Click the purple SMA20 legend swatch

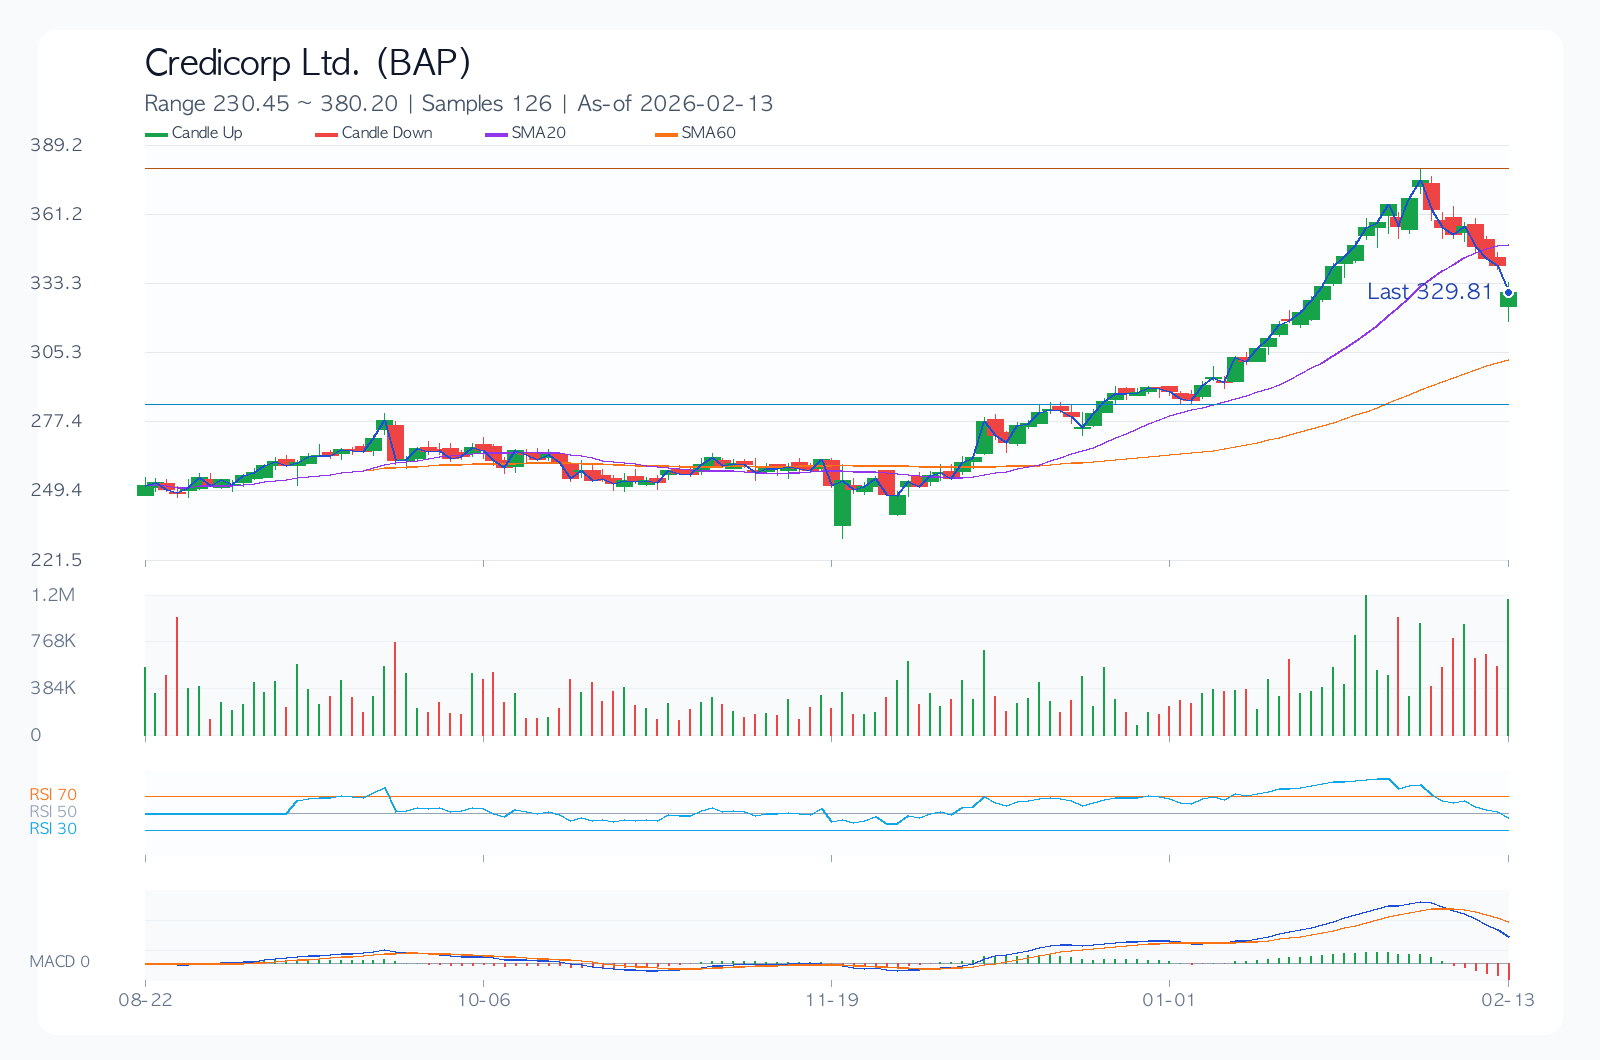(496, 134)
